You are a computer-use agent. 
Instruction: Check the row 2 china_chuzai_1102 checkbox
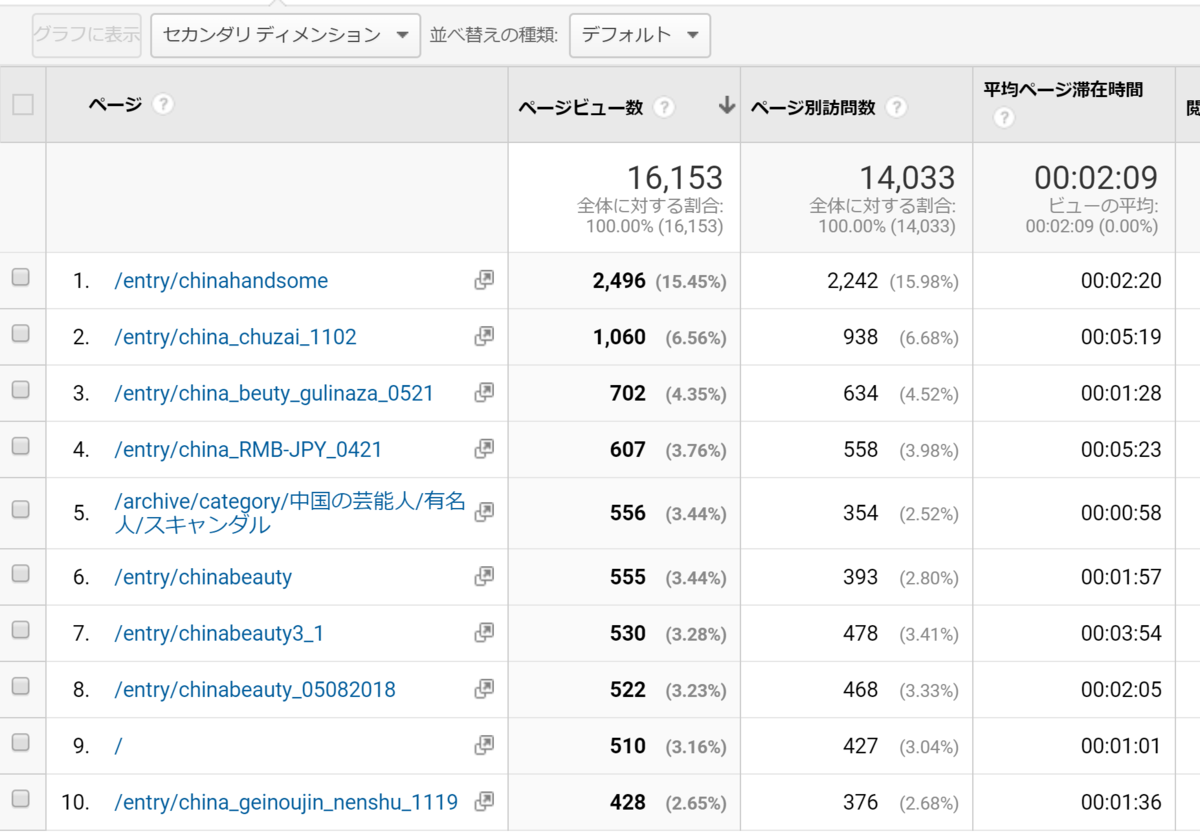click(x=20, y=335)
